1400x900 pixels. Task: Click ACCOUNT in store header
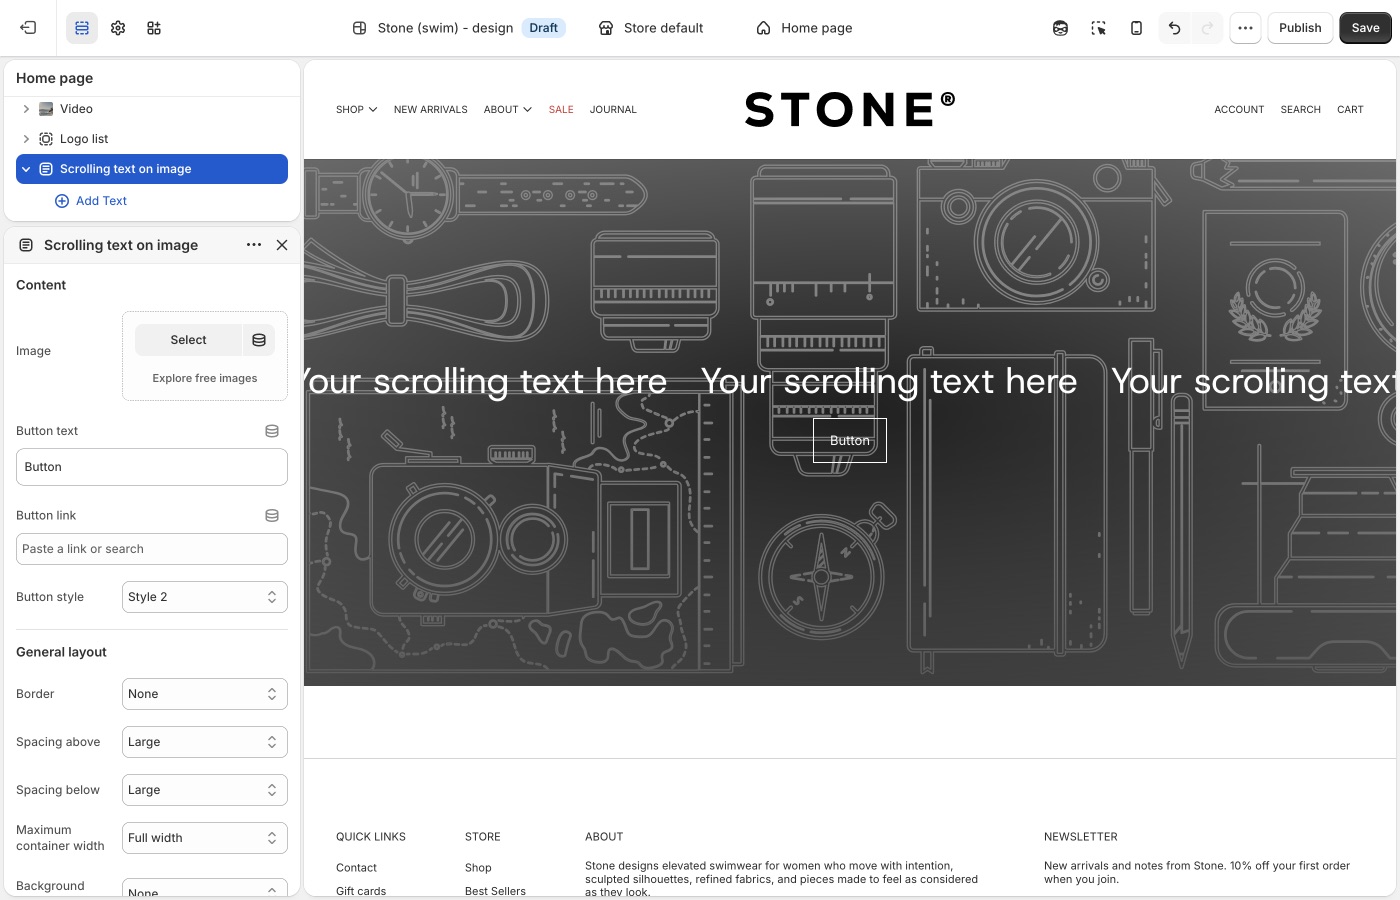[1239, 110]
